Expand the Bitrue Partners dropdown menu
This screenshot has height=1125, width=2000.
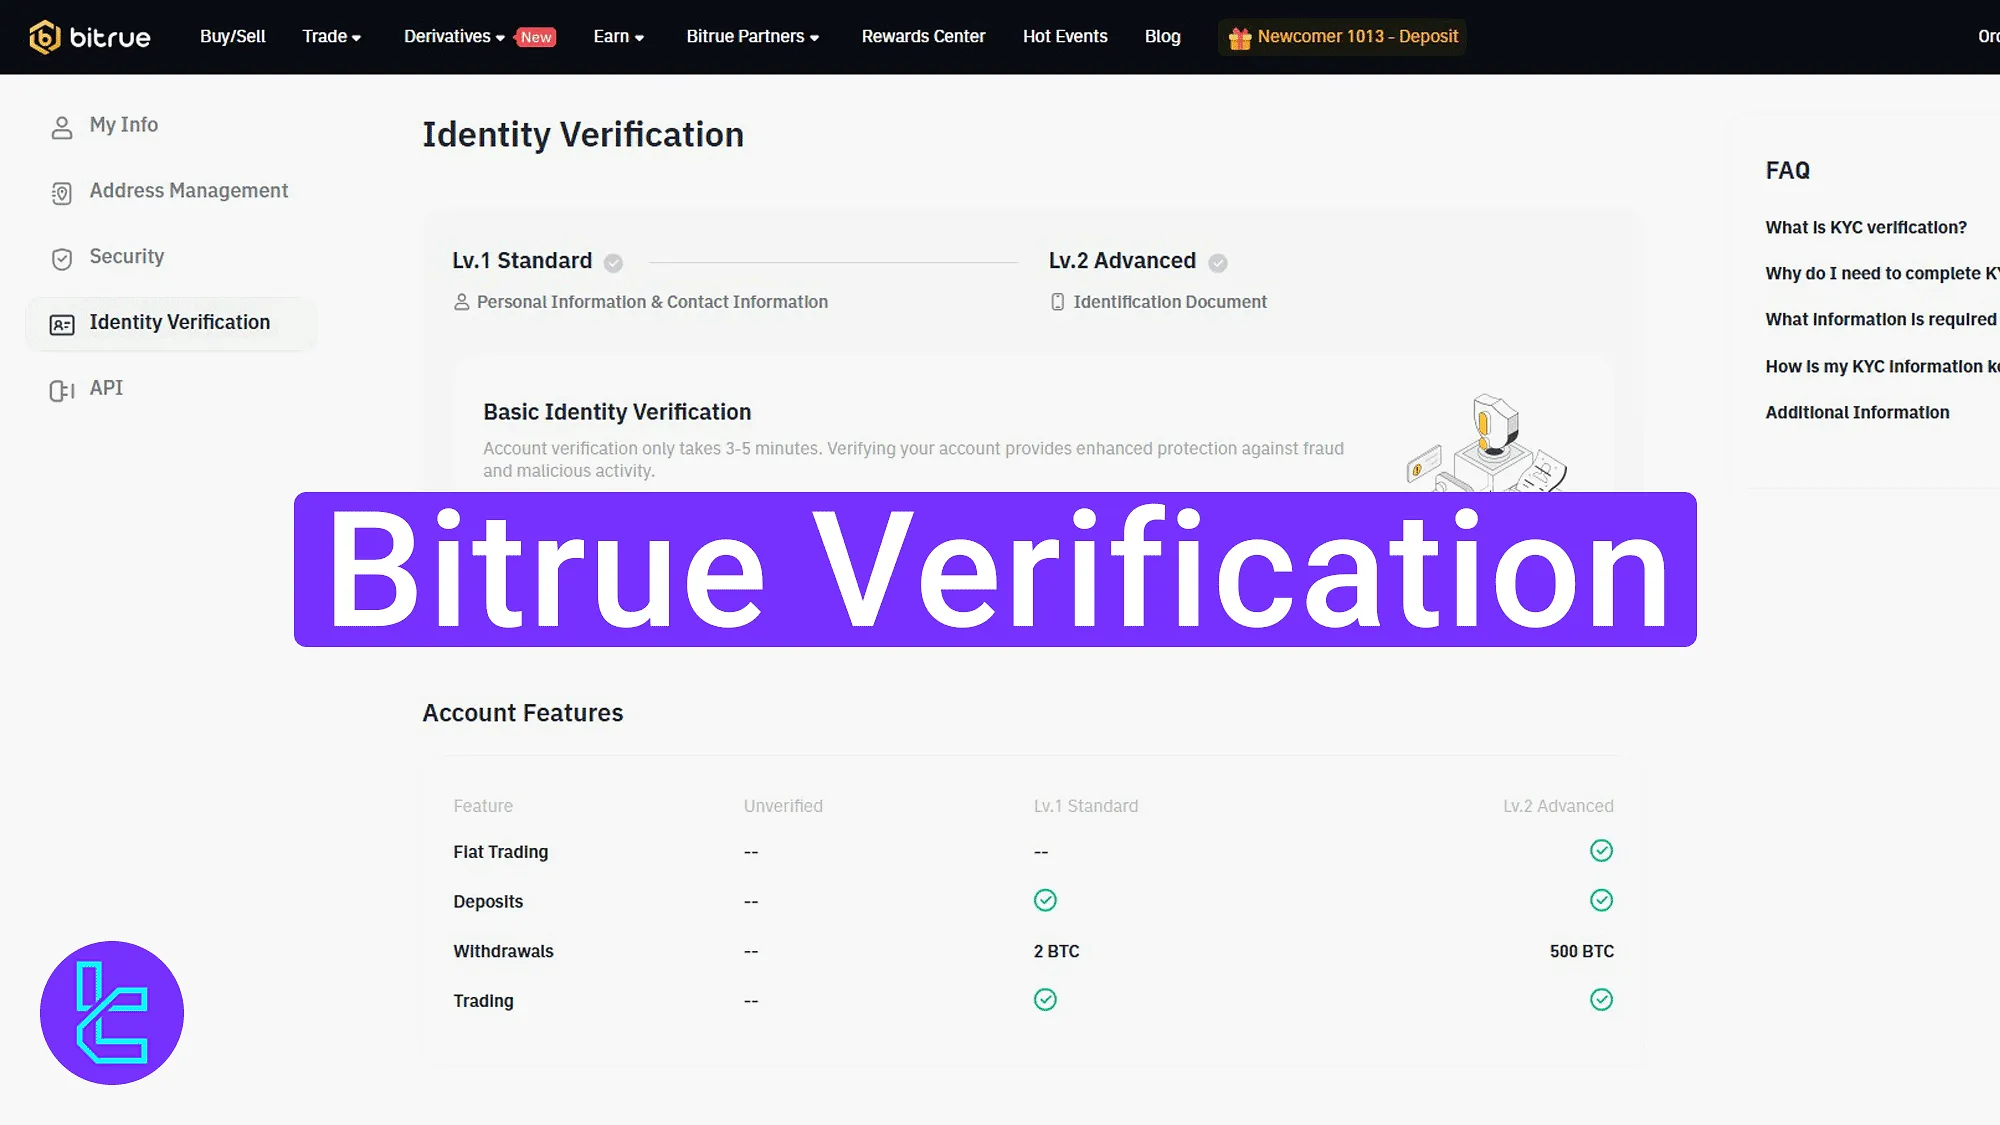point(753,37)
